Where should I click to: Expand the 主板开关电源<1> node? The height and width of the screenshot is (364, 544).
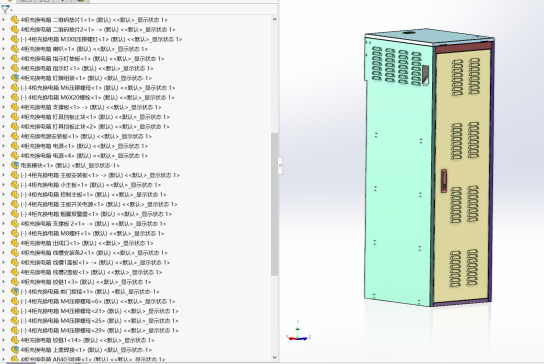[3, 204]
